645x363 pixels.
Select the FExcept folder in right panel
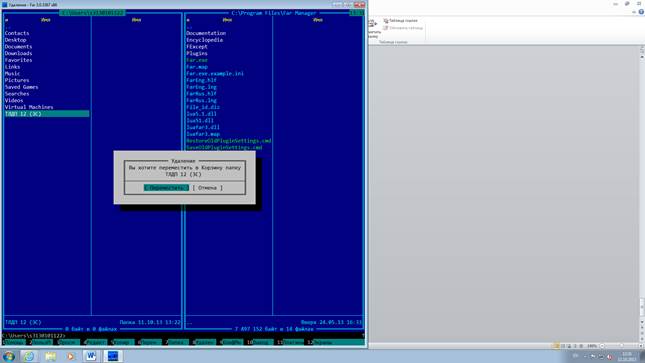[x=197, y=47]
